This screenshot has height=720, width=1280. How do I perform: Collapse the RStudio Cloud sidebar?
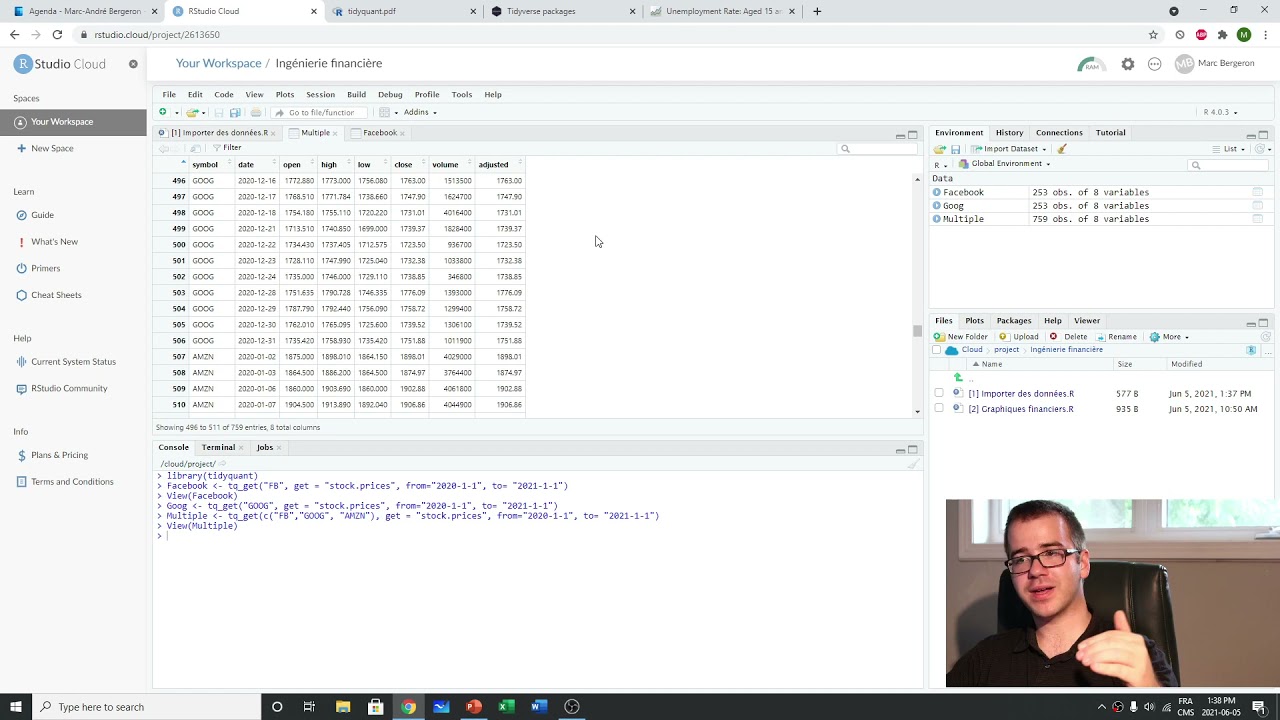[133, 64]
